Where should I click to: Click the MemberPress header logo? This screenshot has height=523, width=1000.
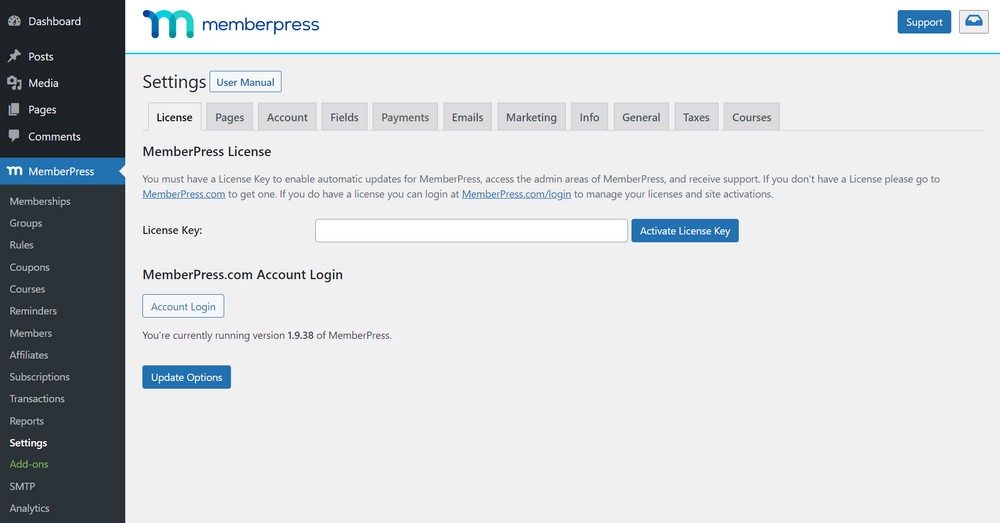pos(231,24)
